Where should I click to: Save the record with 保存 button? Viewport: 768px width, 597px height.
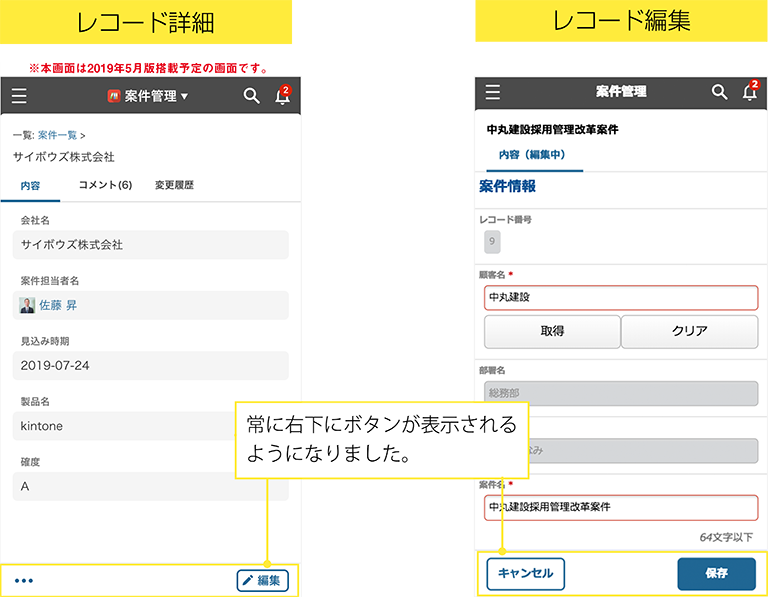coord(717,573)
